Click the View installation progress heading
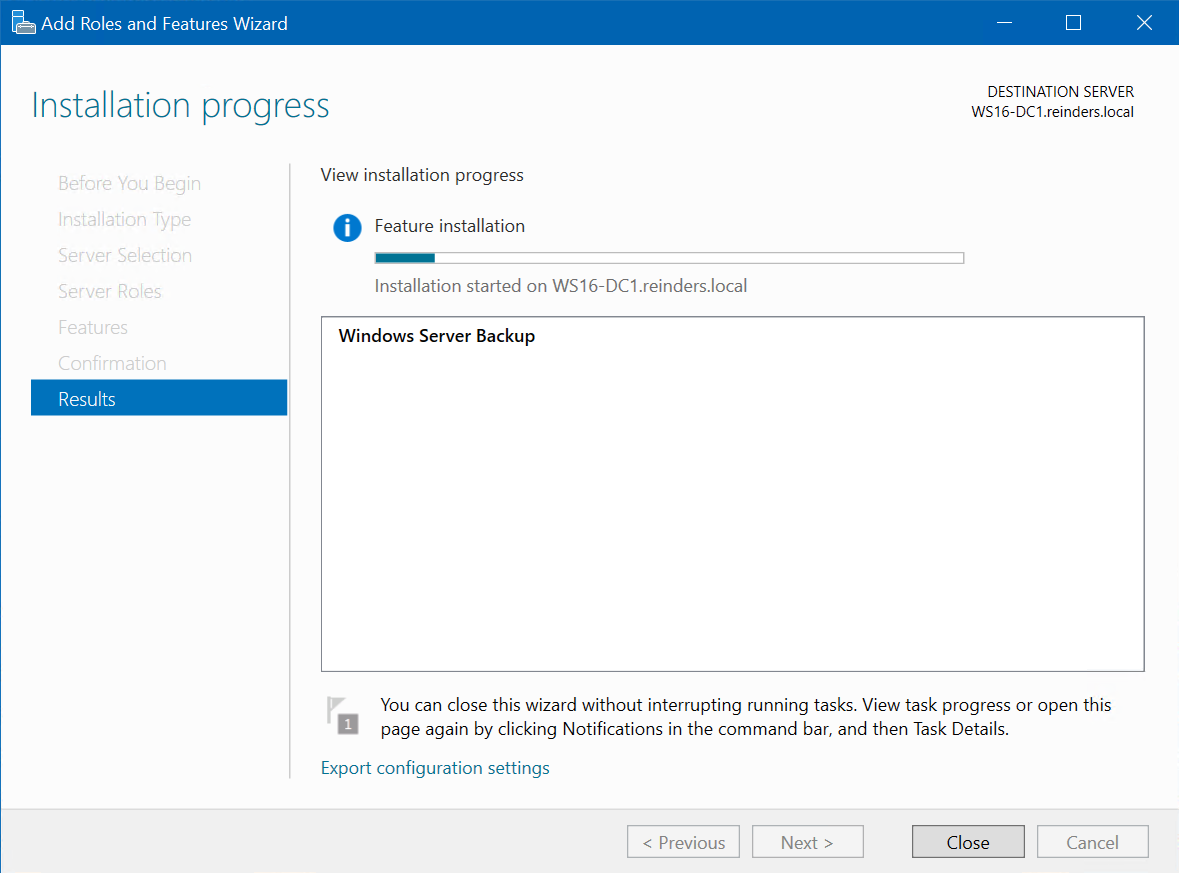This screenshot has height=873, width=1179. pyautogui.click(x=422, y=175)
